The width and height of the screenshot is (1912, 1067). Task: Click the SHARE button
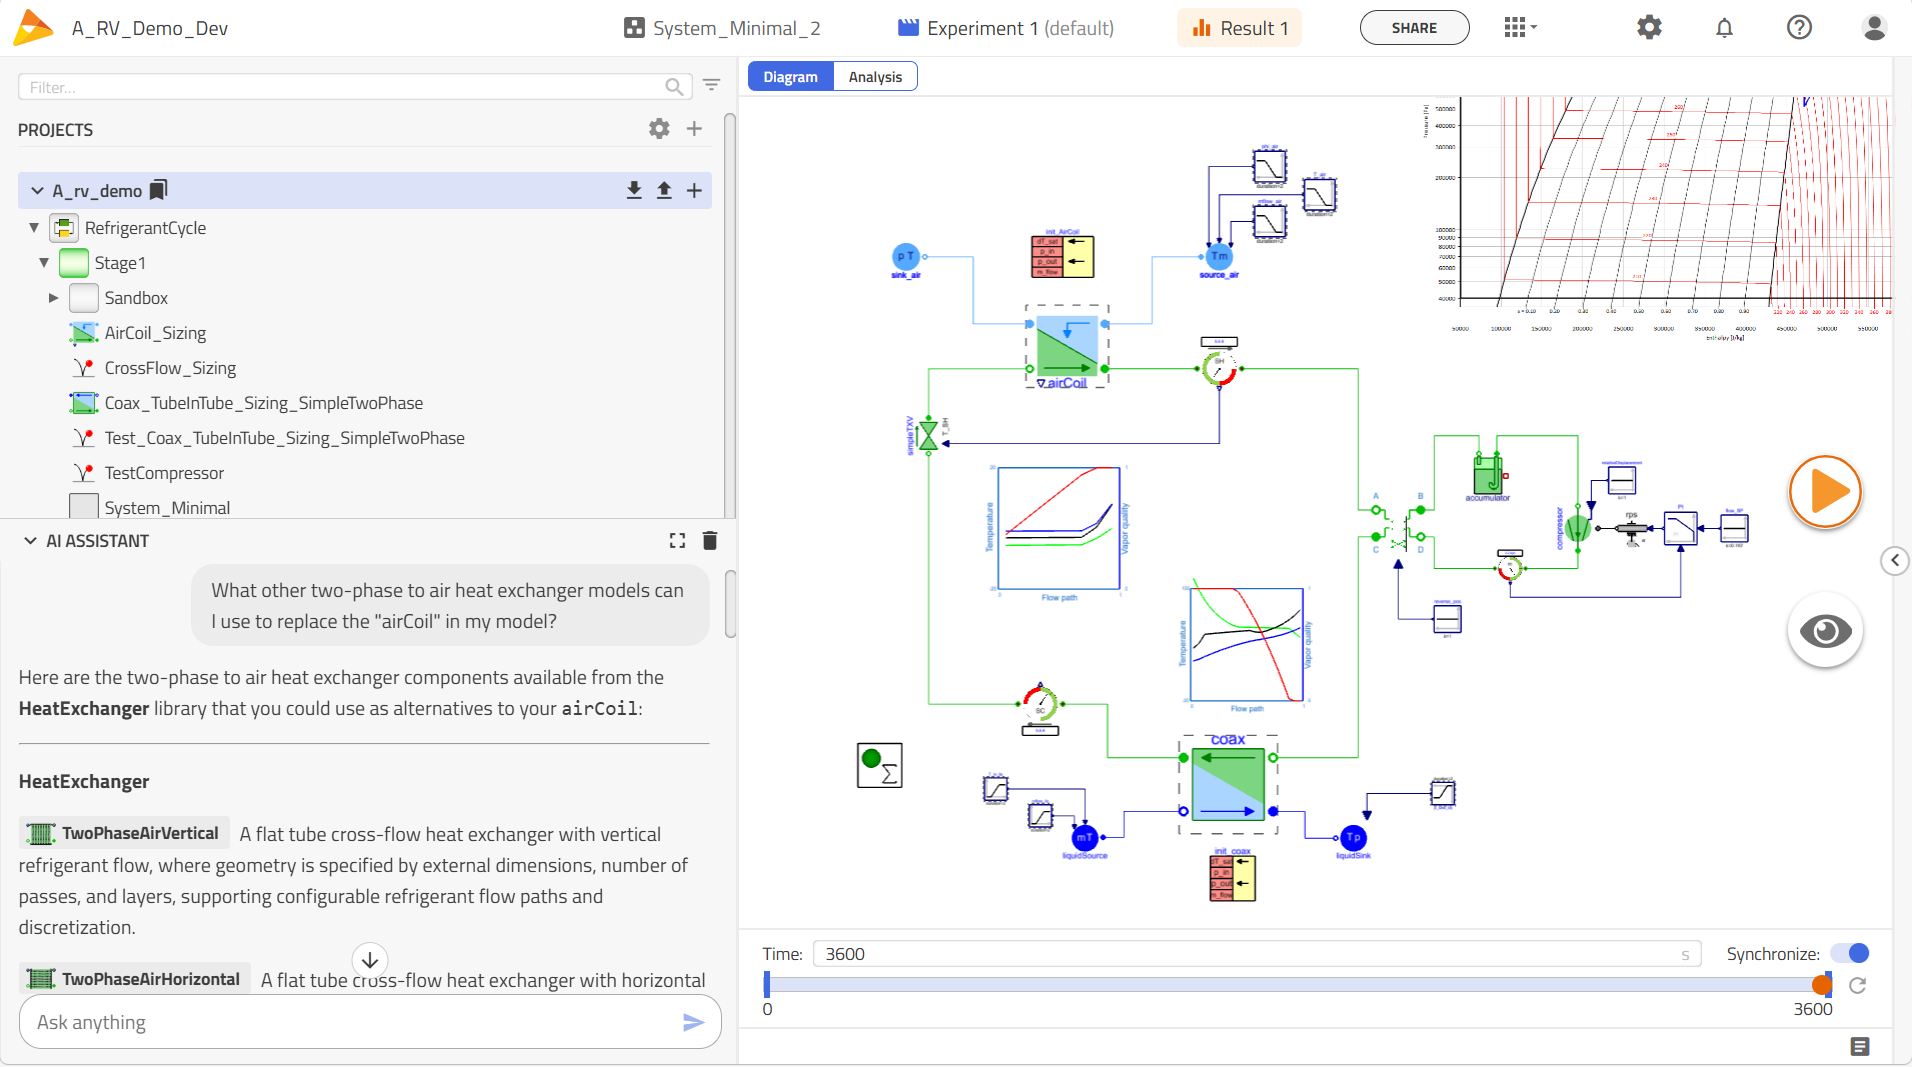(x=1414, y=28)
